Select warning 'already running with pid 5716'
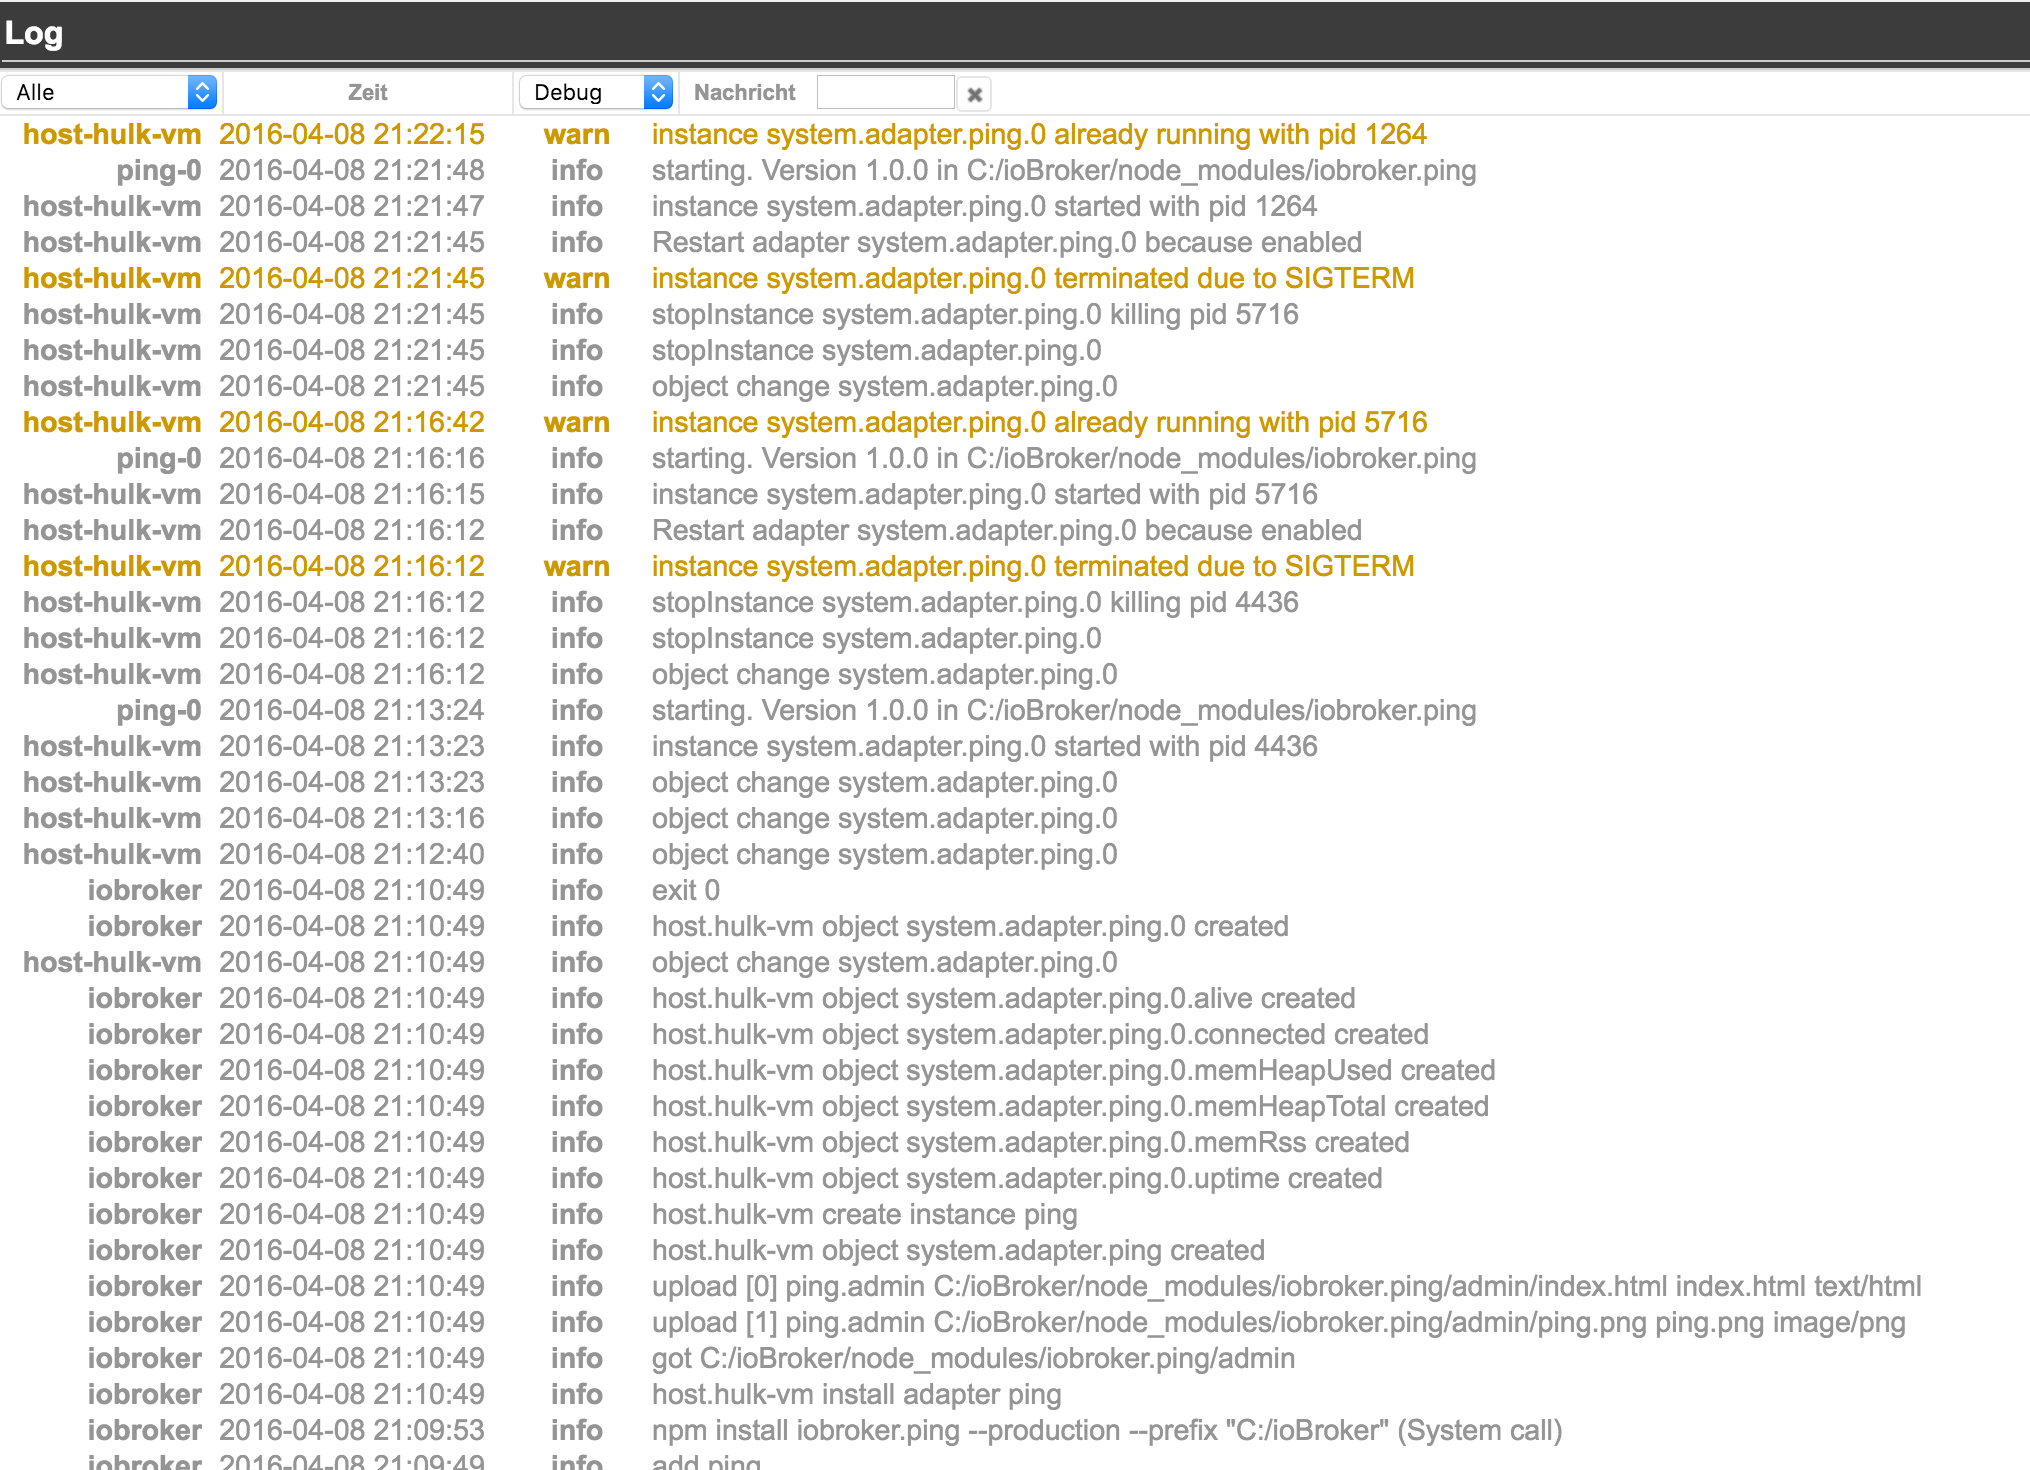 coord(1039,422)
